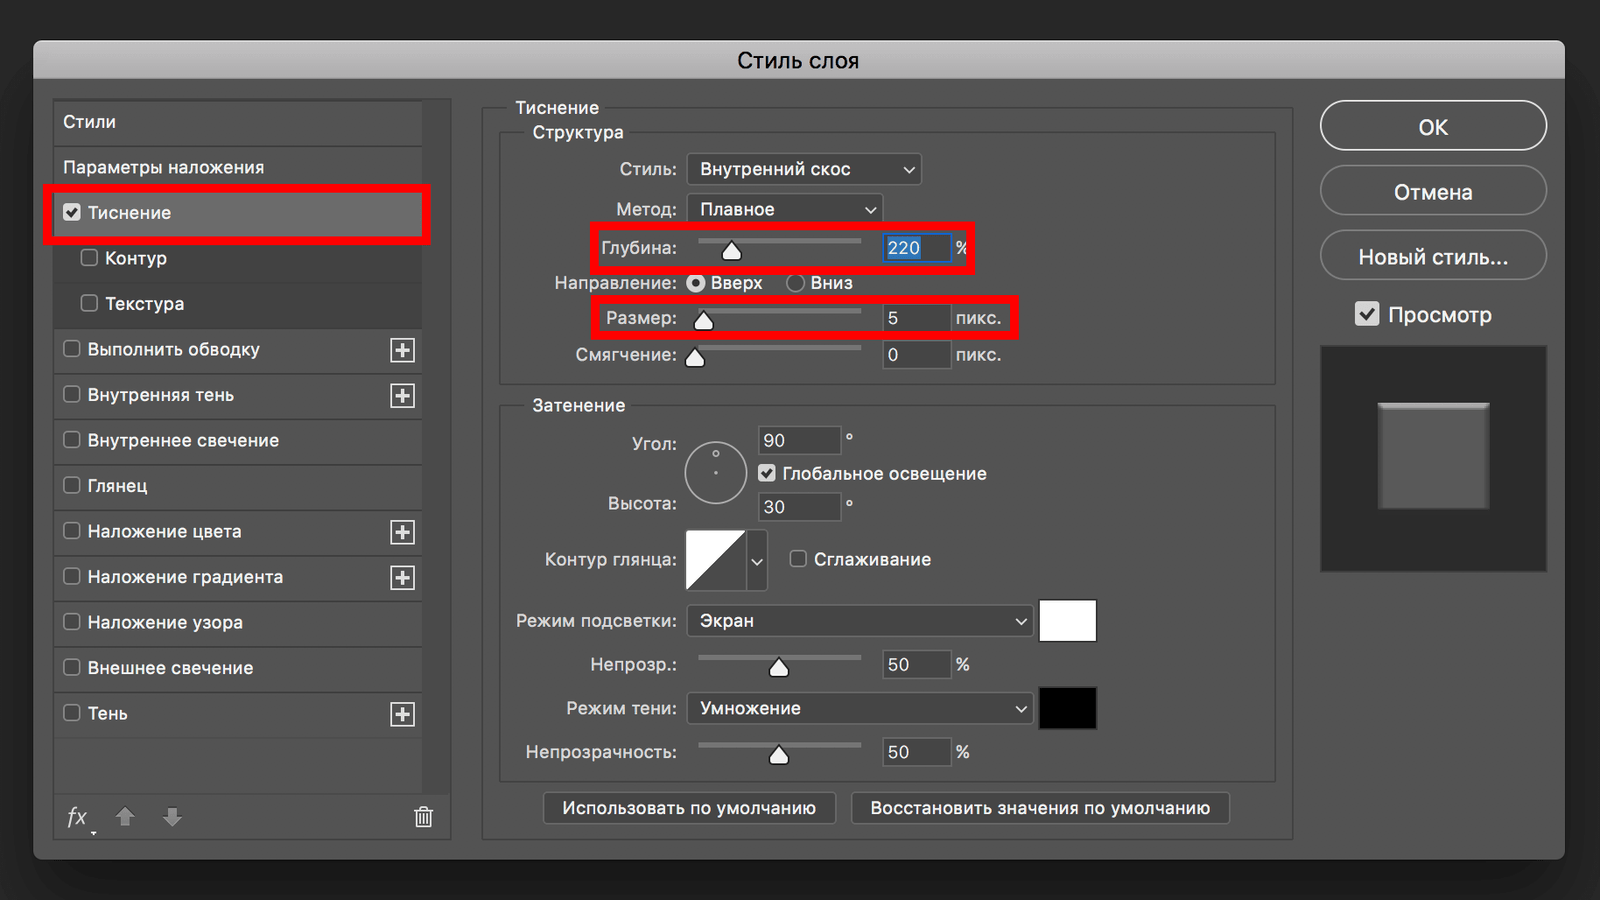Click the trash icon to delete effect
The image size is (1600, 900).
(423, 817)
